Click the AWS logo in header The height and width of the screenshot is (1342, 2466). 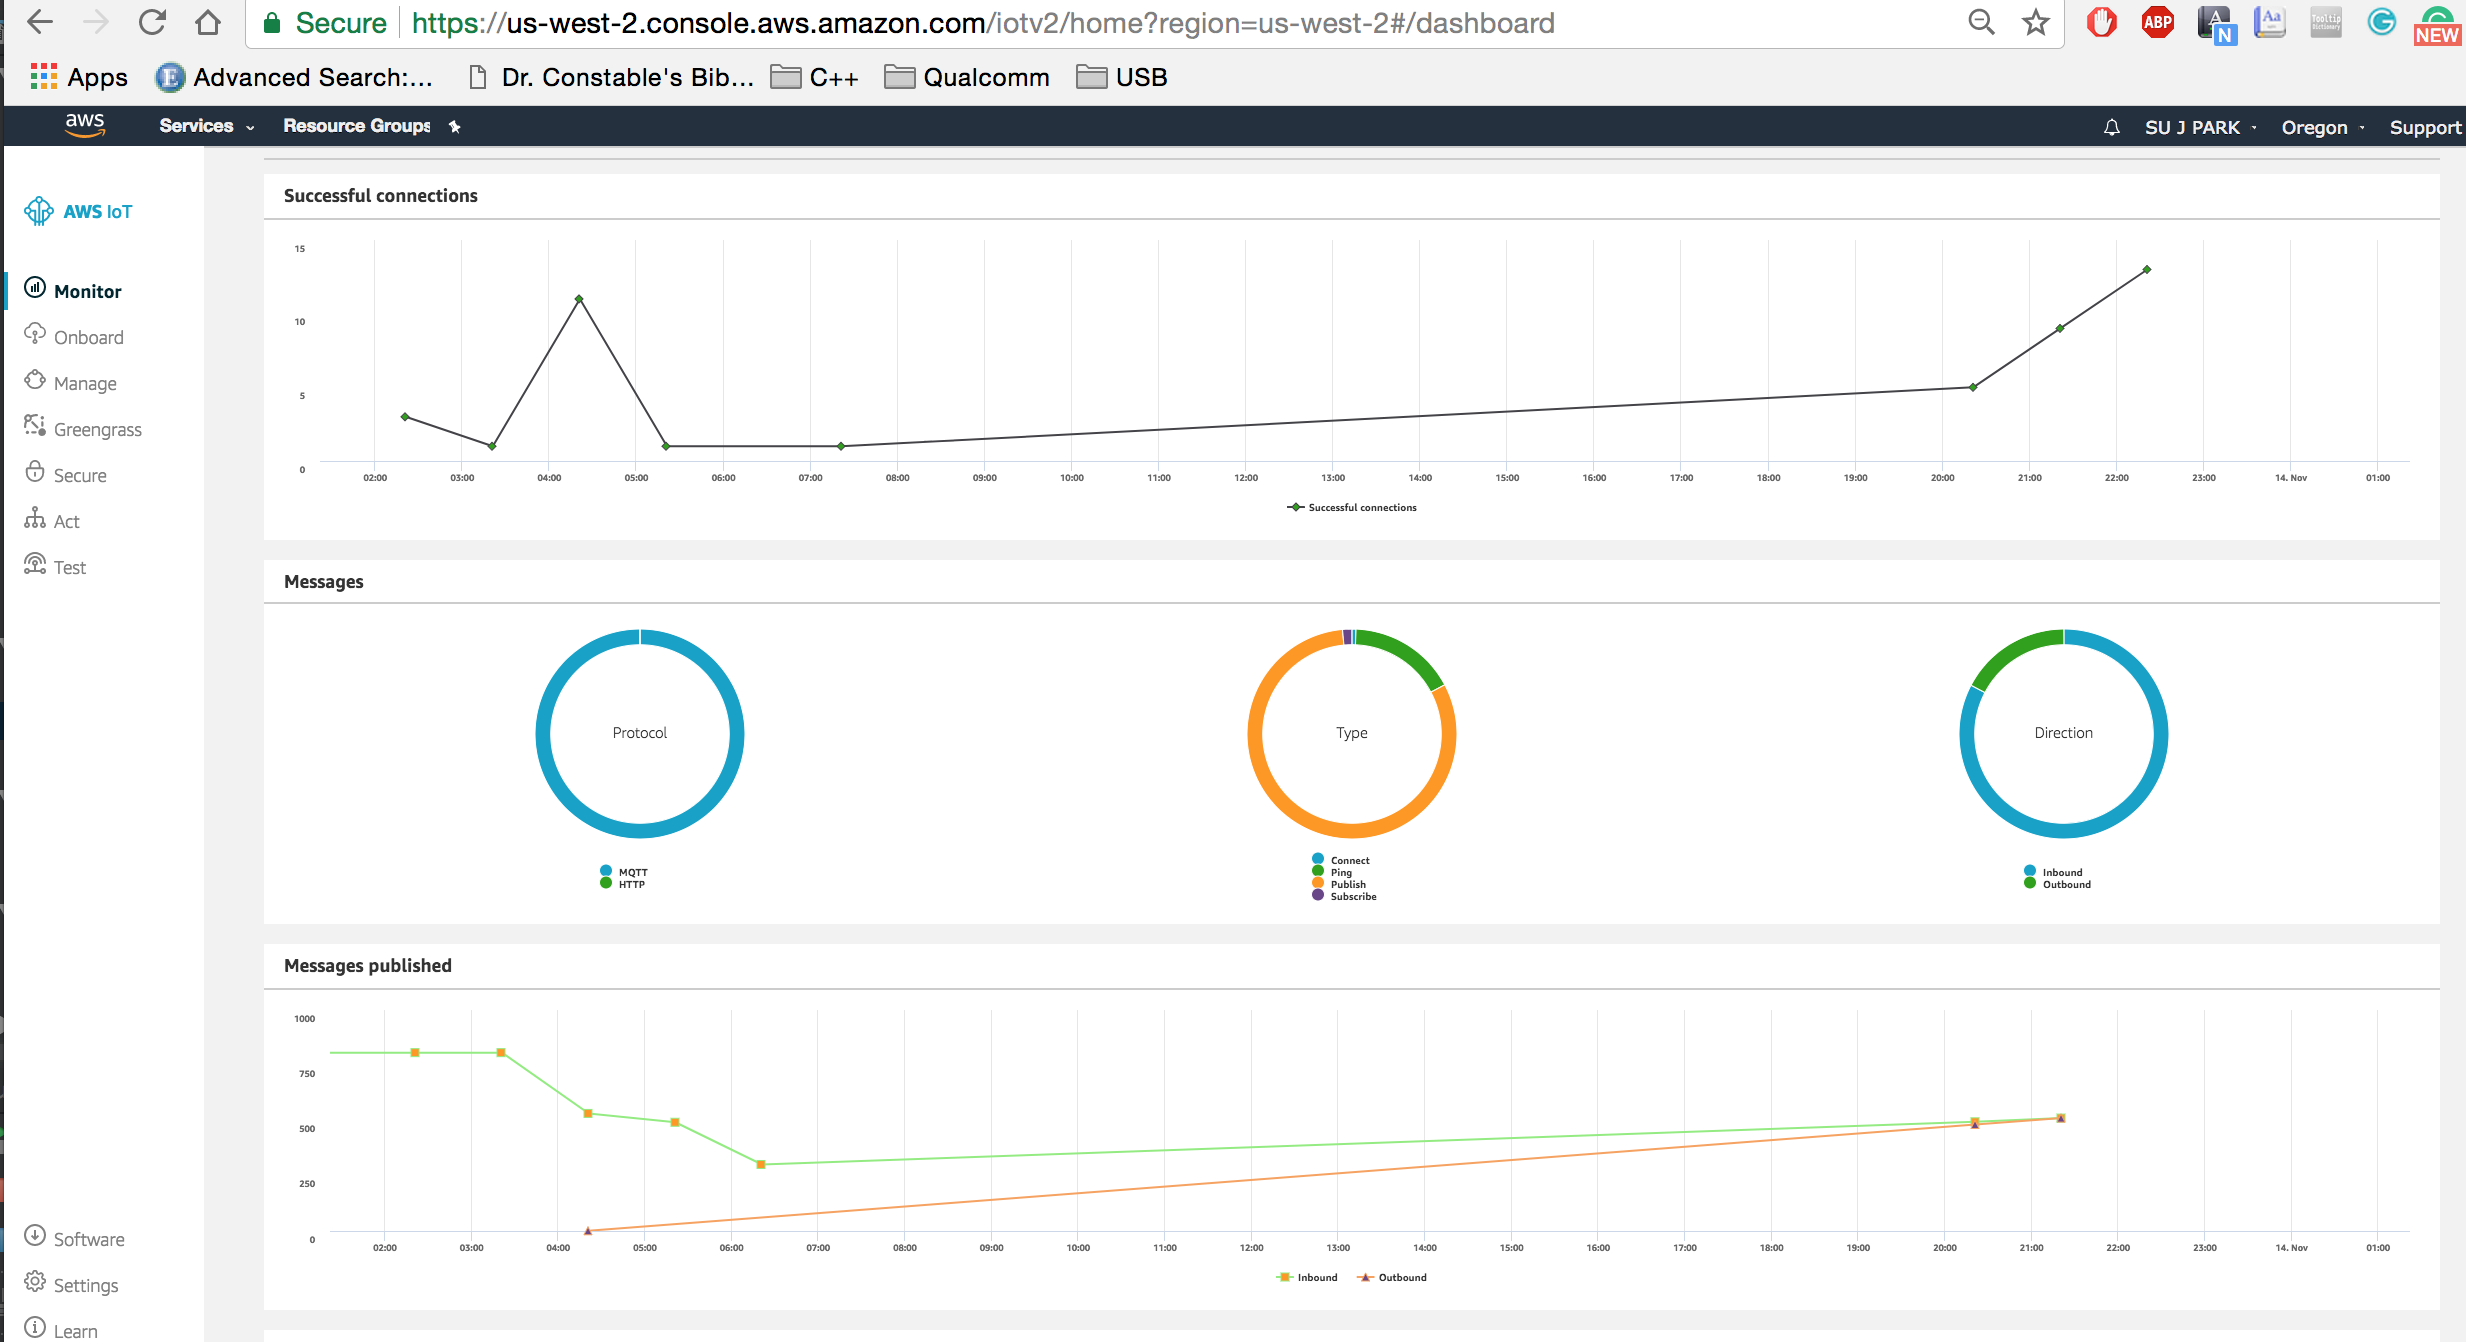click(x=85, y=125)
